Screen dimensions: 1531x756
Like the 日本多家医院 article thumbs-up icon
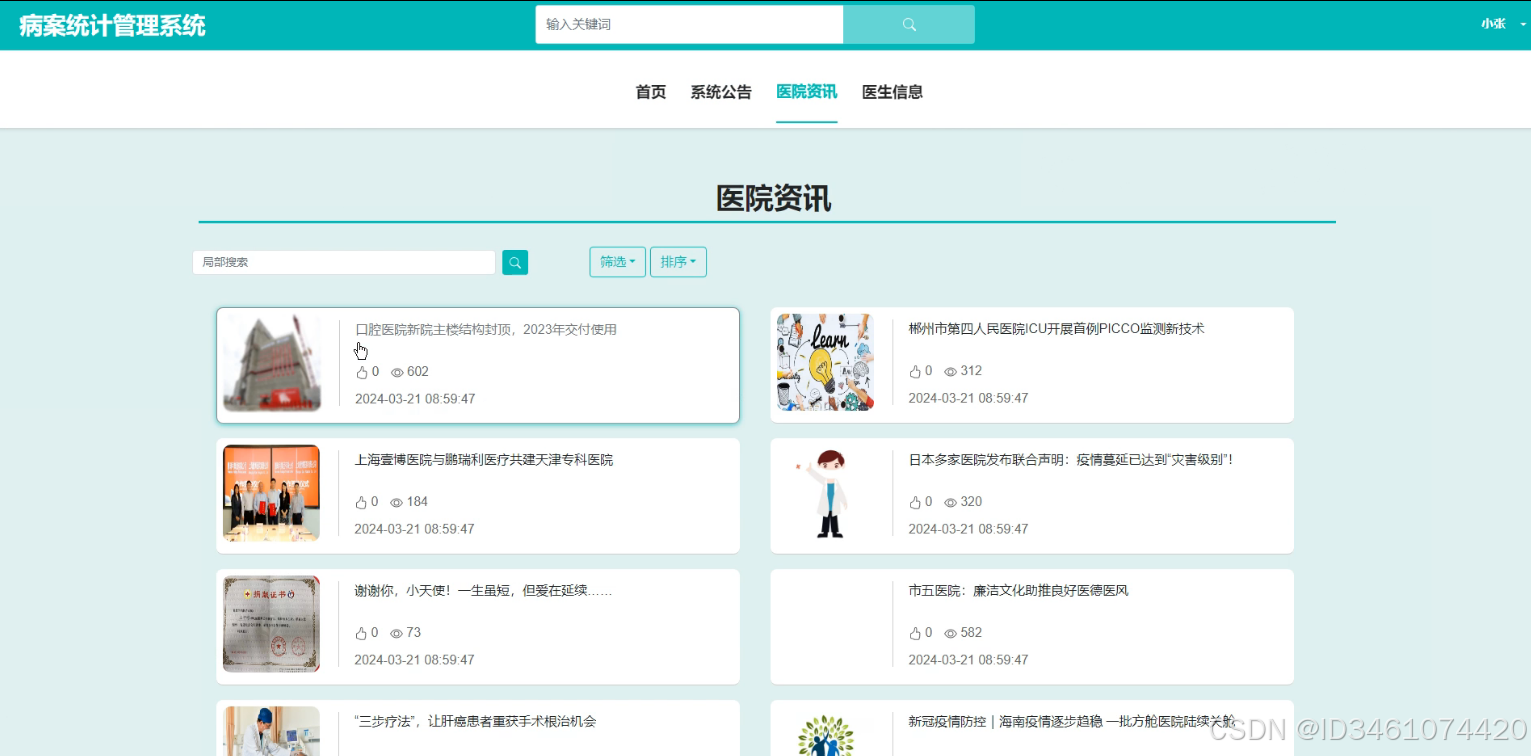(915, 502)
